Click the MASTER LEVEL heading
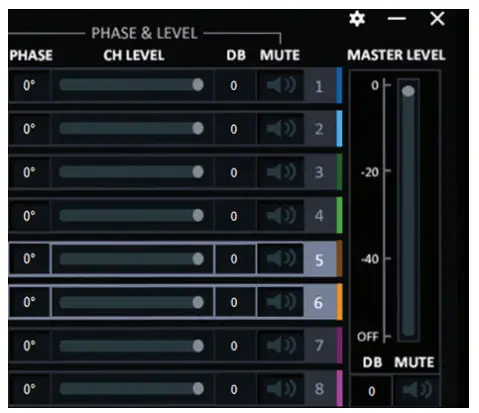Image resolution: width=479 pixels, height=413 pixels. point(396,55)
